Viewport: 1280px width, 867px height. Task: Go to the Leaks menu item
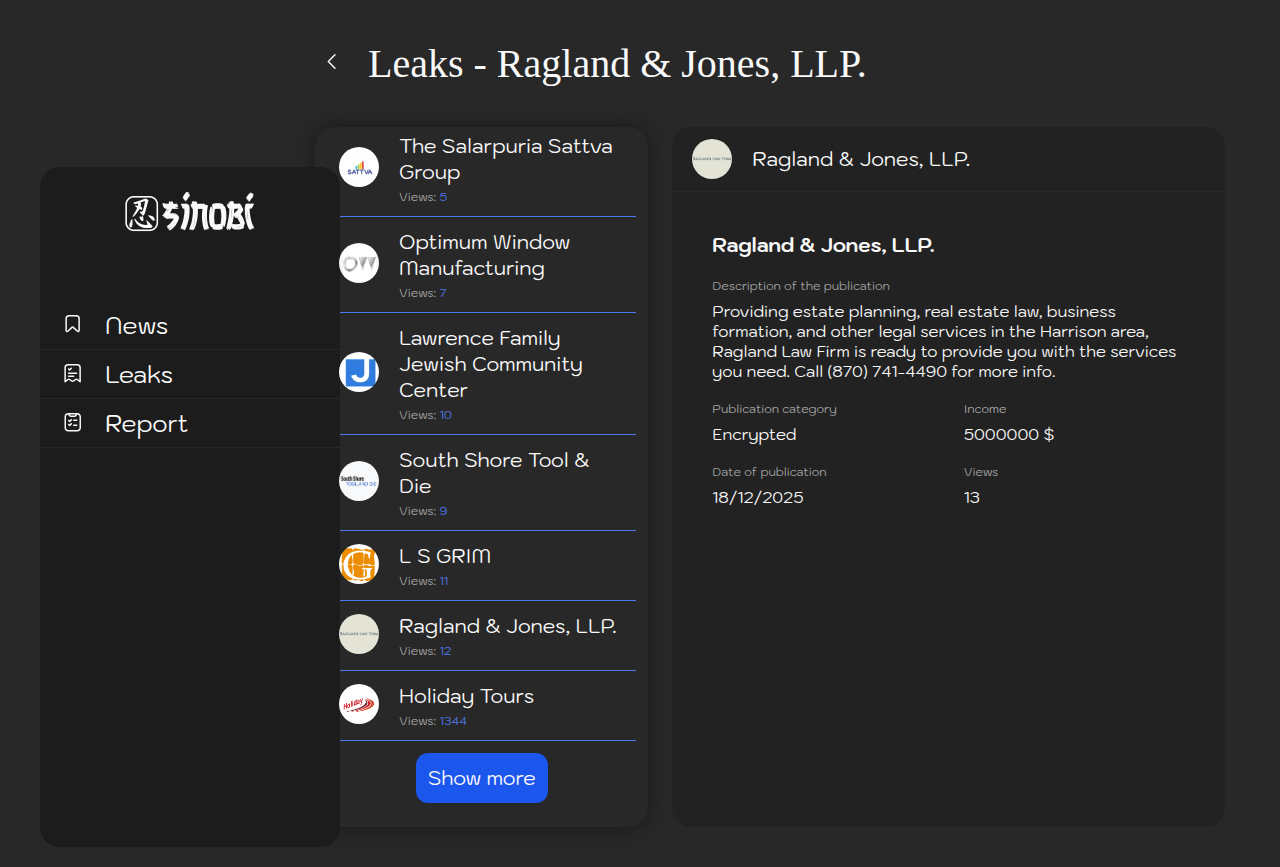(x=139, y=375)
